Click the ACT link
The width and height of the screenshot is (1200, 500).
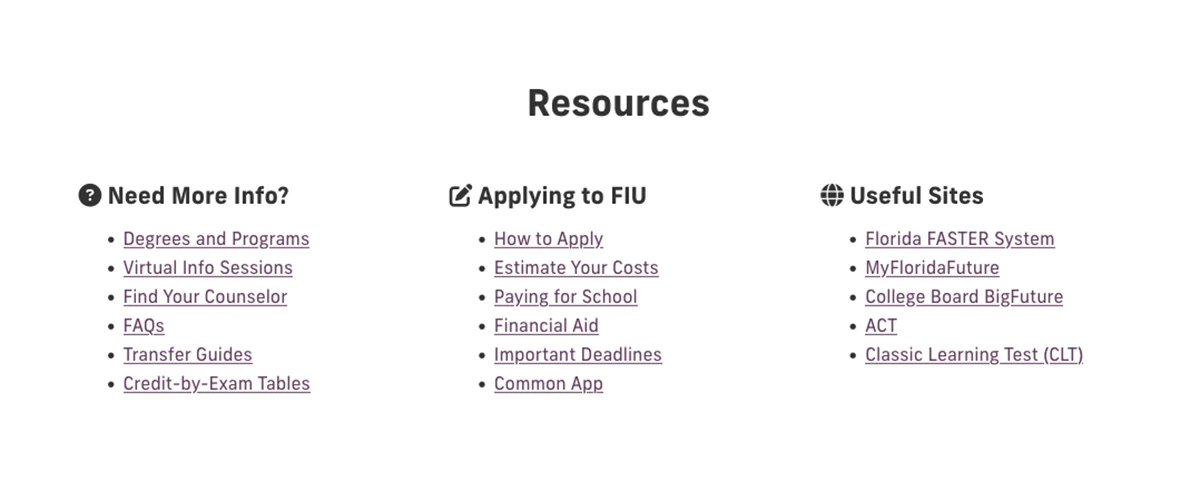pyautogui.click(x=881, y=326)
